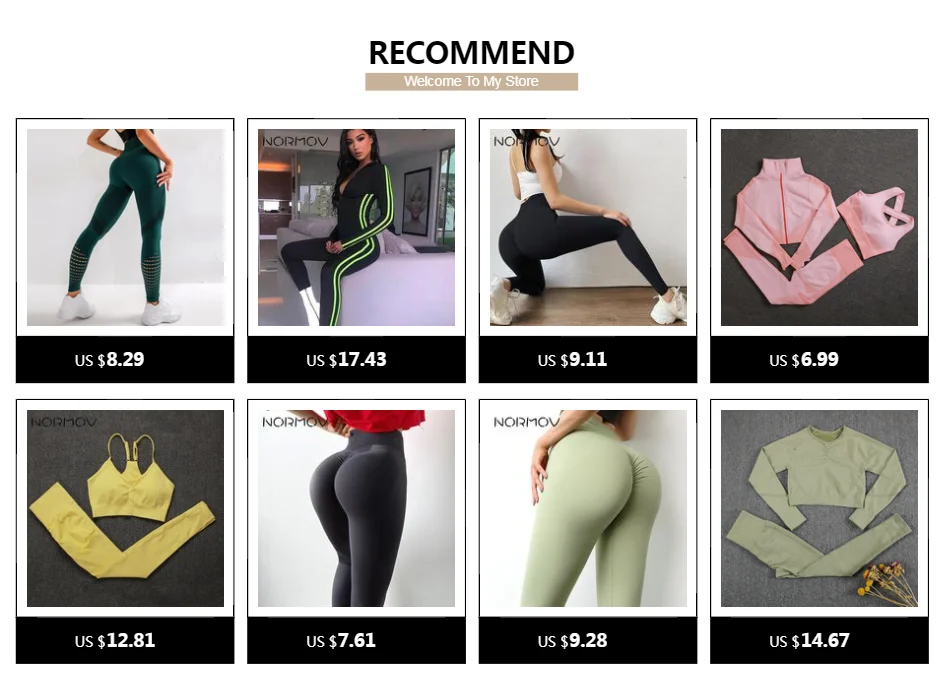This screenshot has height=699, width=943.
Task: Open the green leggings product image
Action: click(125, 227)
